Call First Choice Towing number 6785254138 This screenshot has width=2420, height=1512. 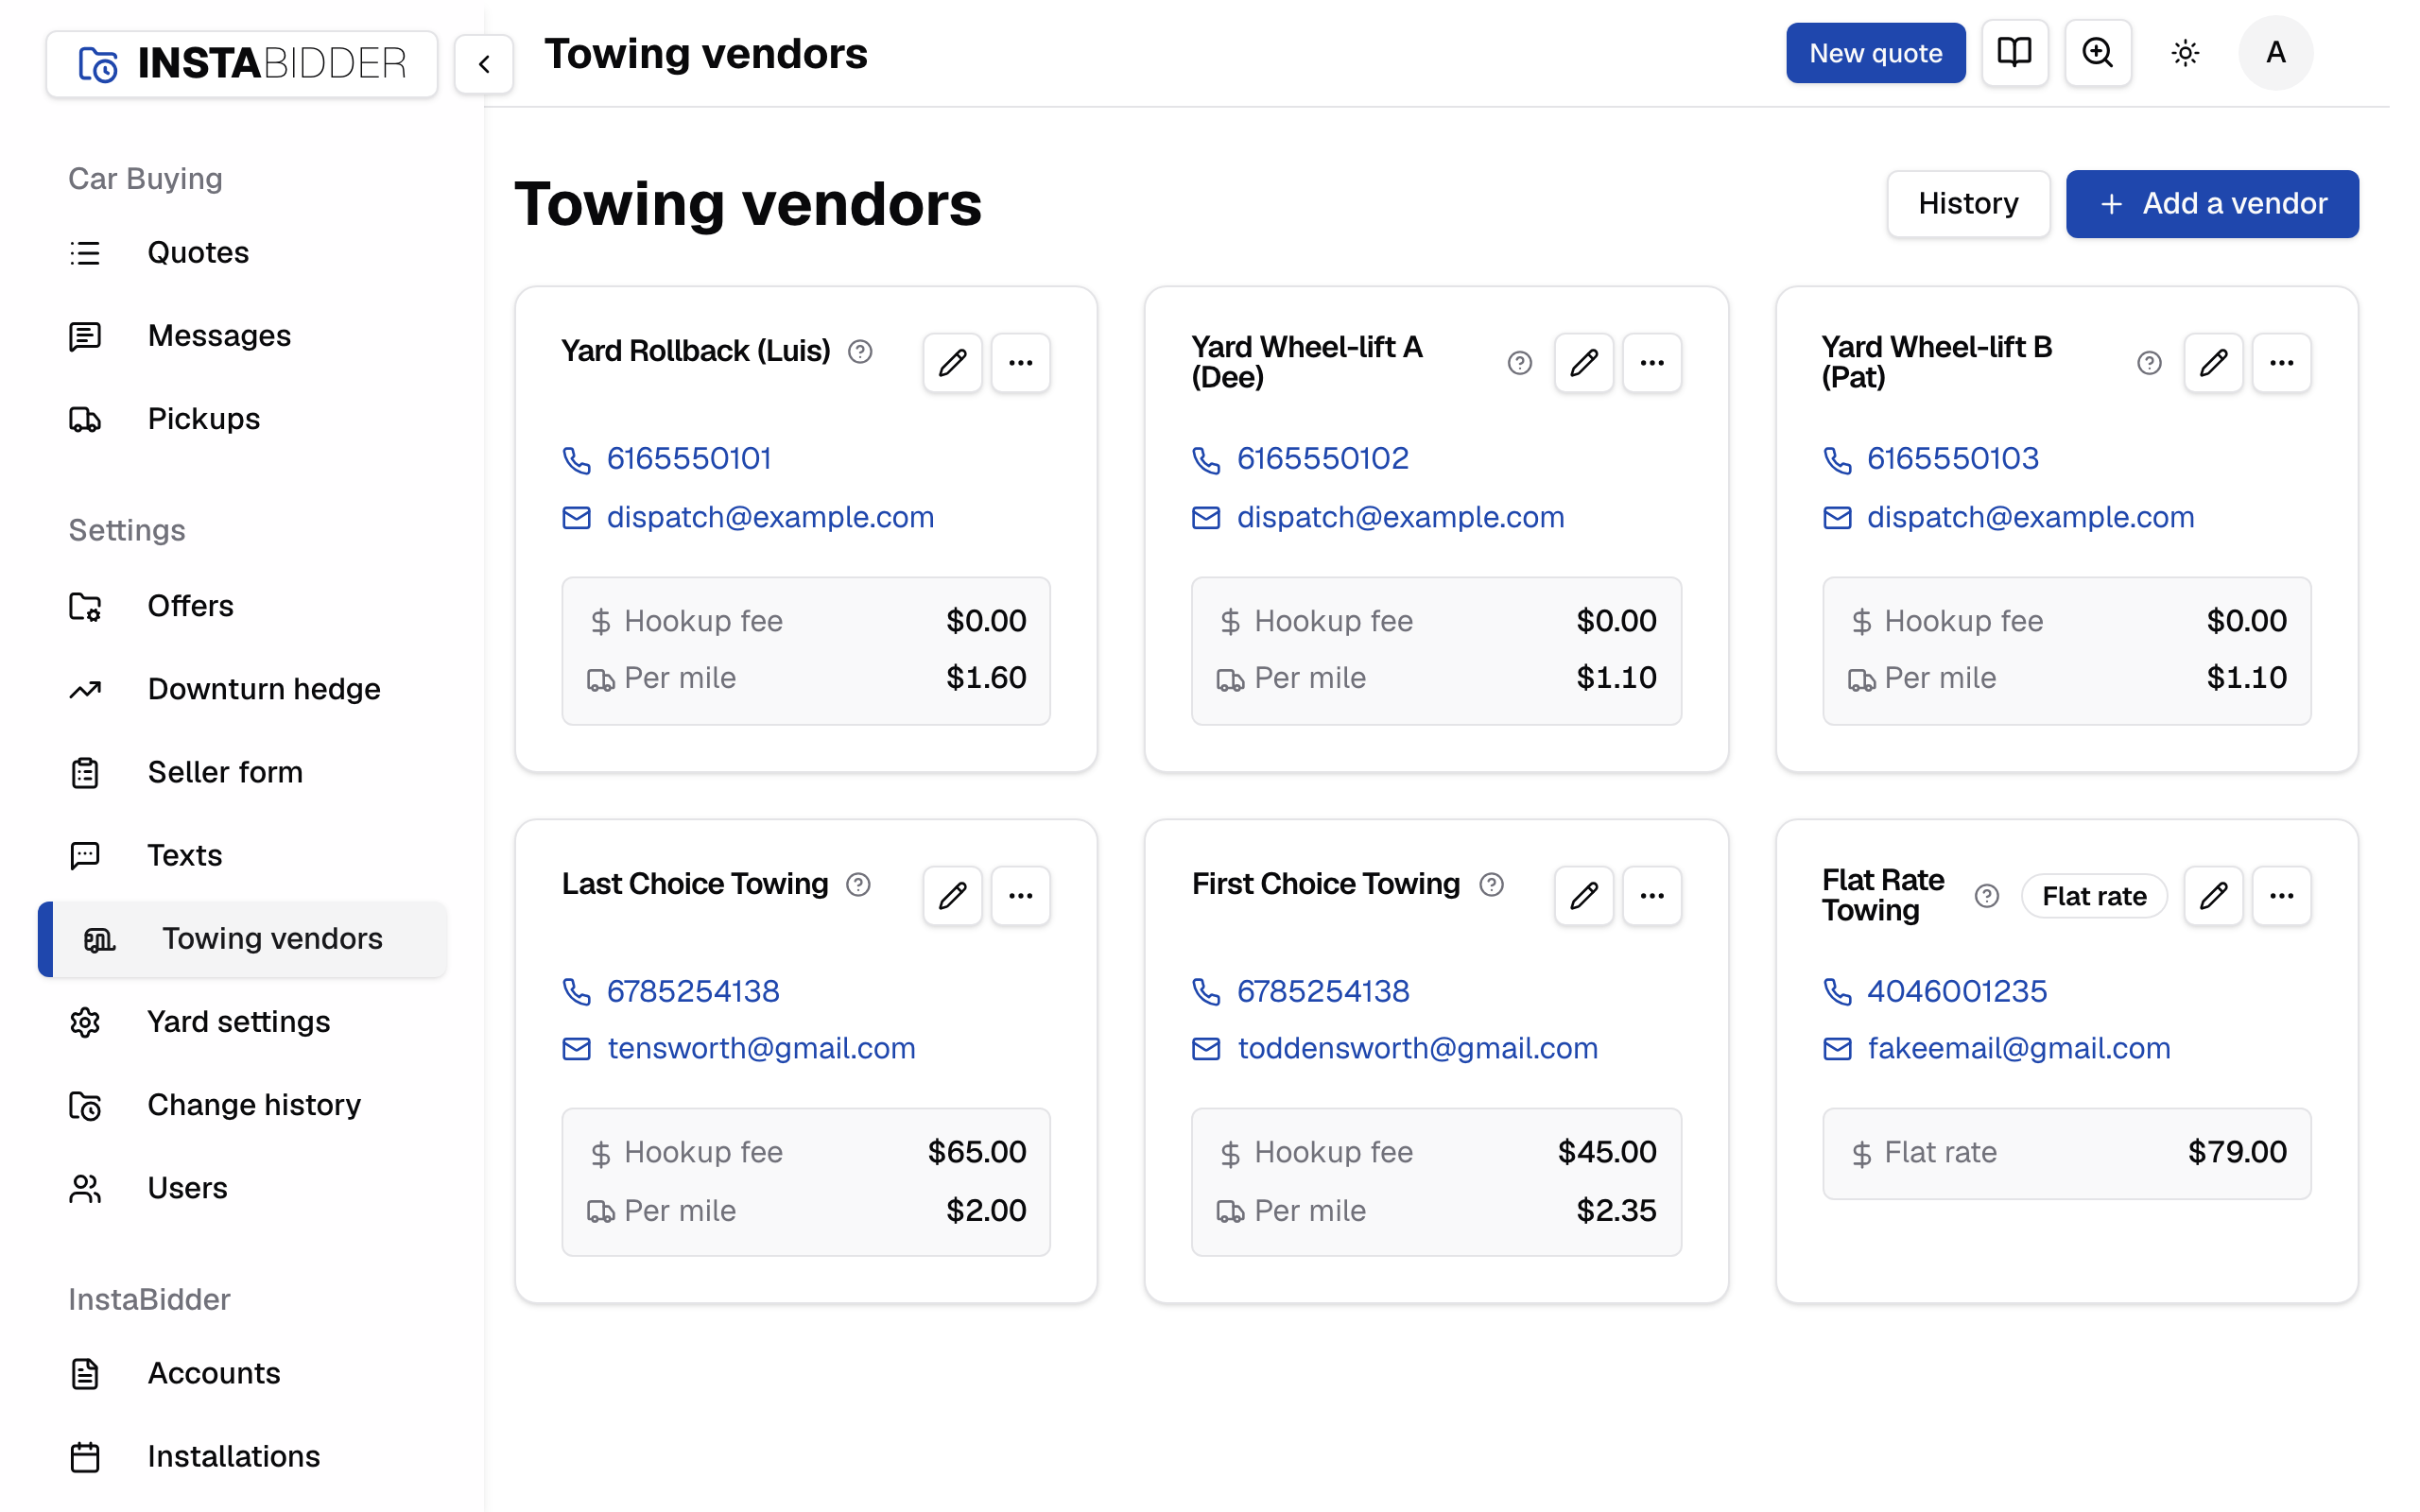click(x=1323, y=991)
